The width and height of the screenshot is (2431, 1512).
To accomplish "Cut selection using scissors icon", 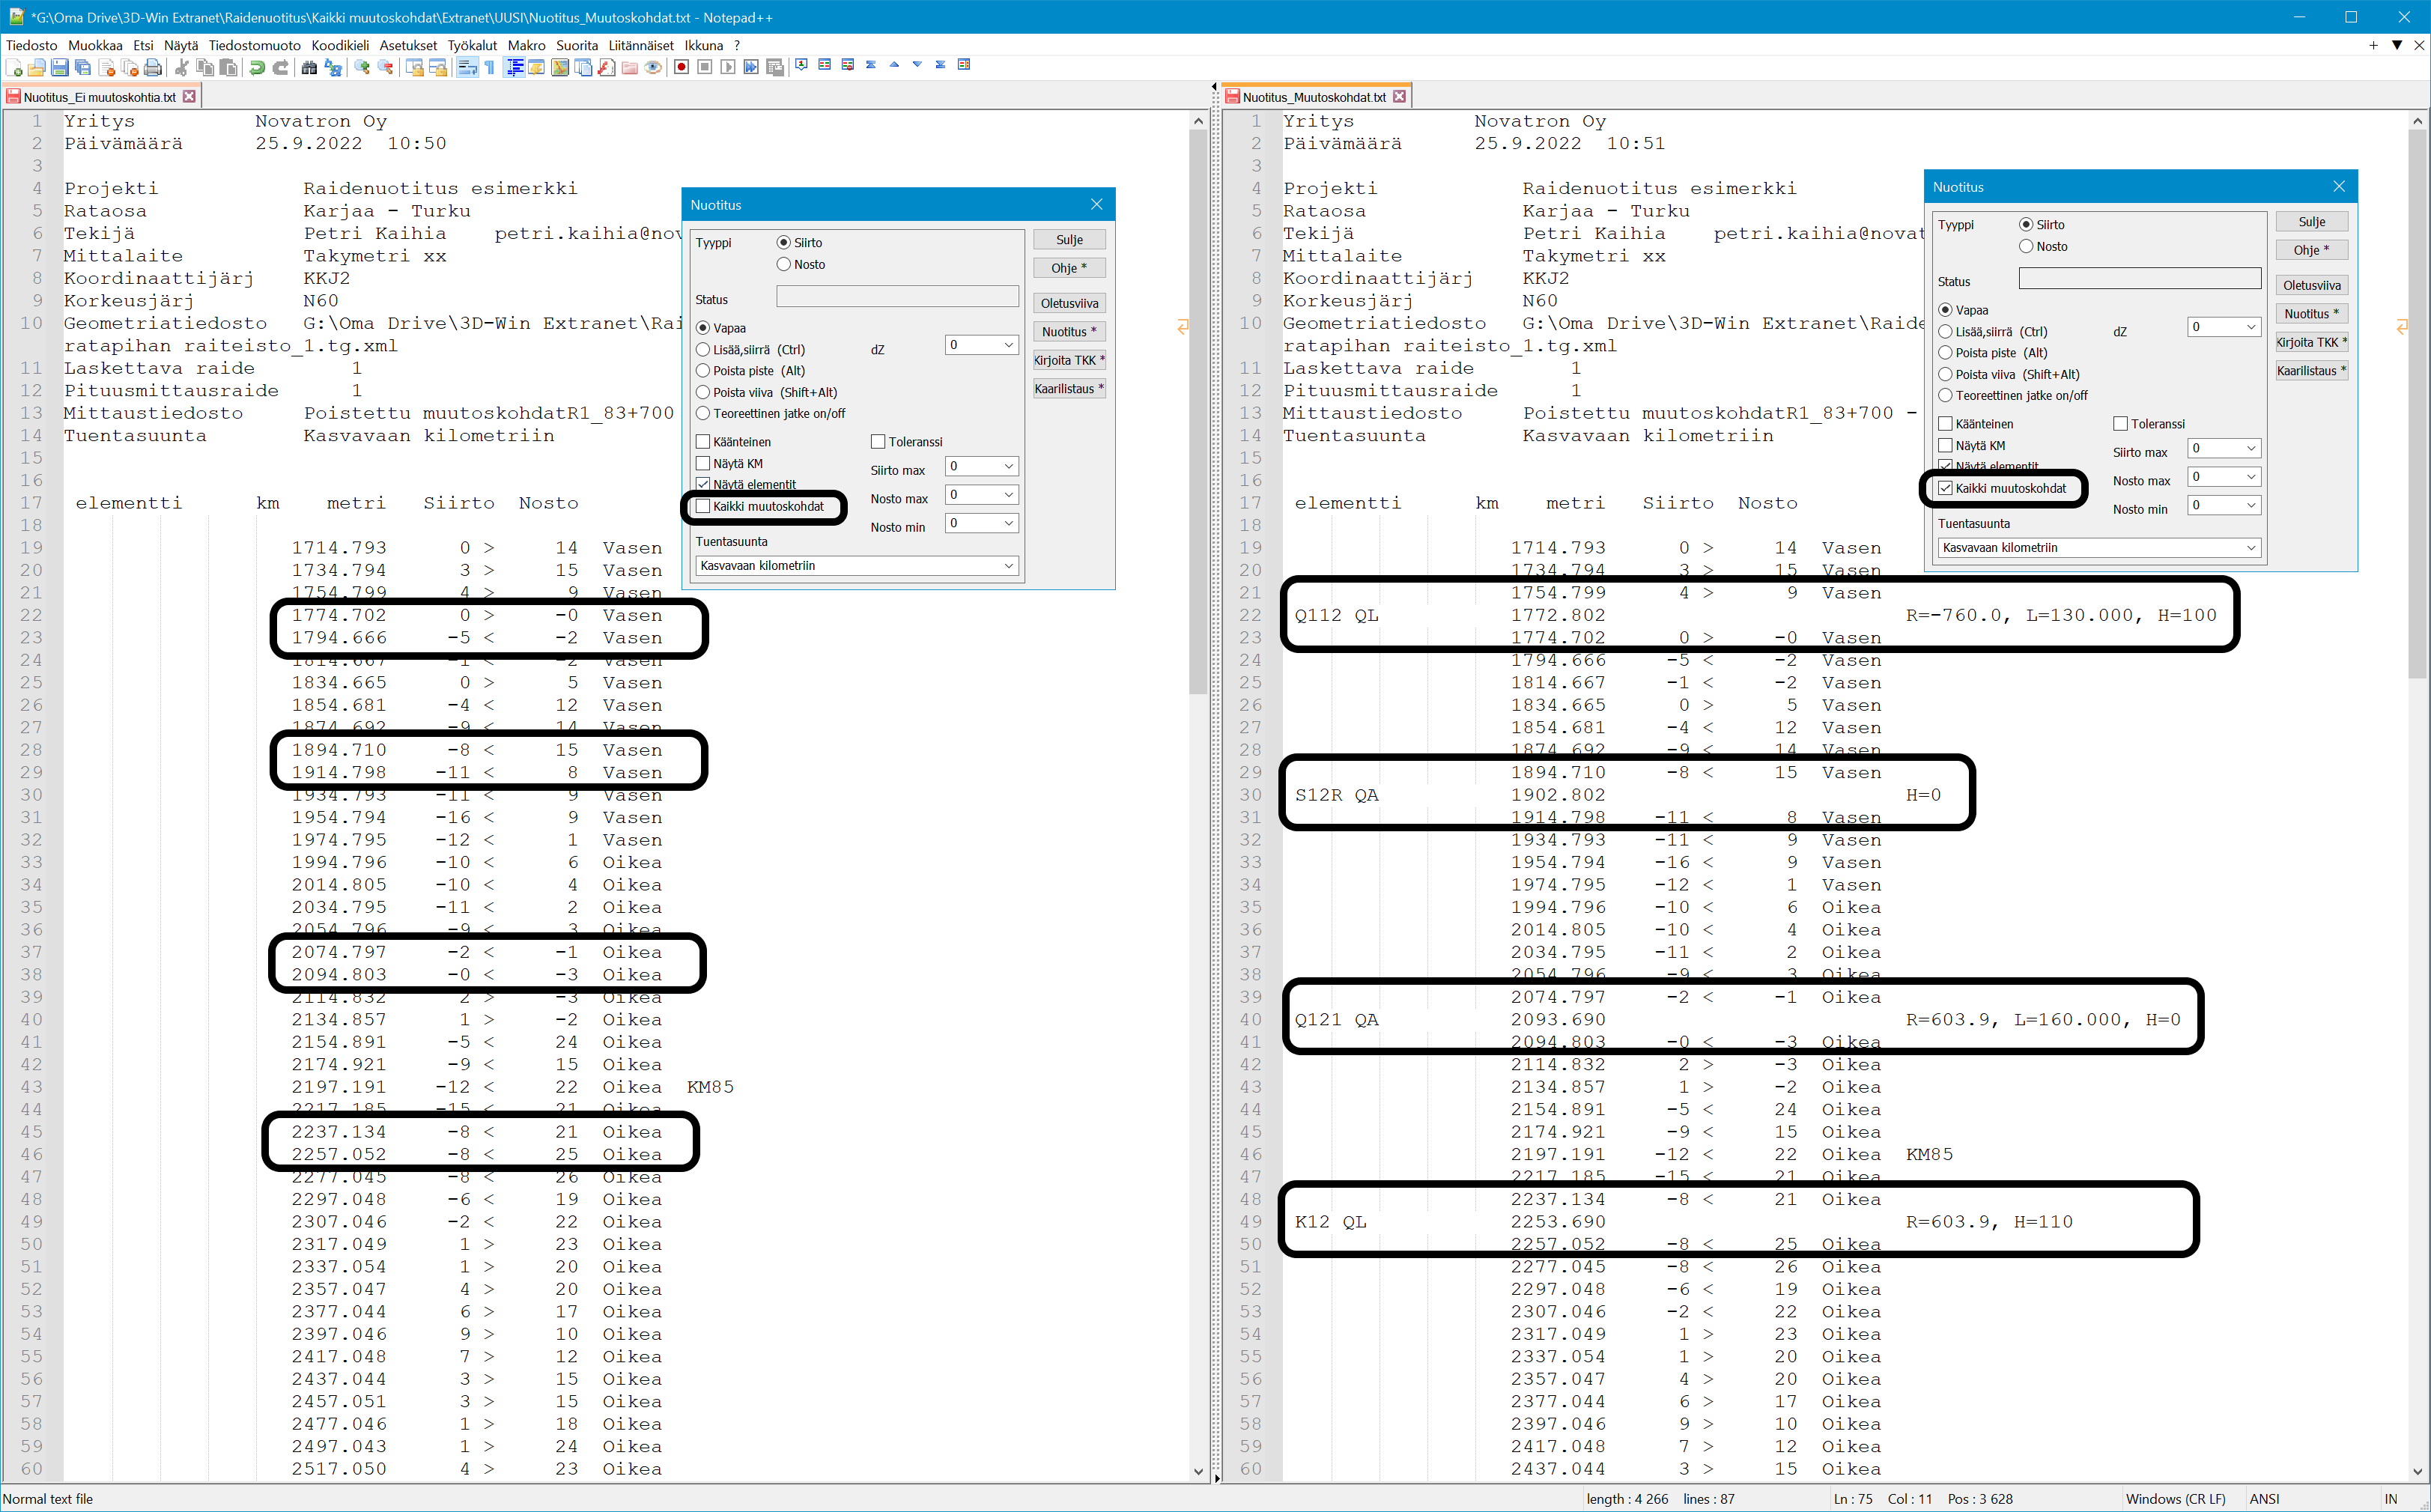I will tap(181, 67).
